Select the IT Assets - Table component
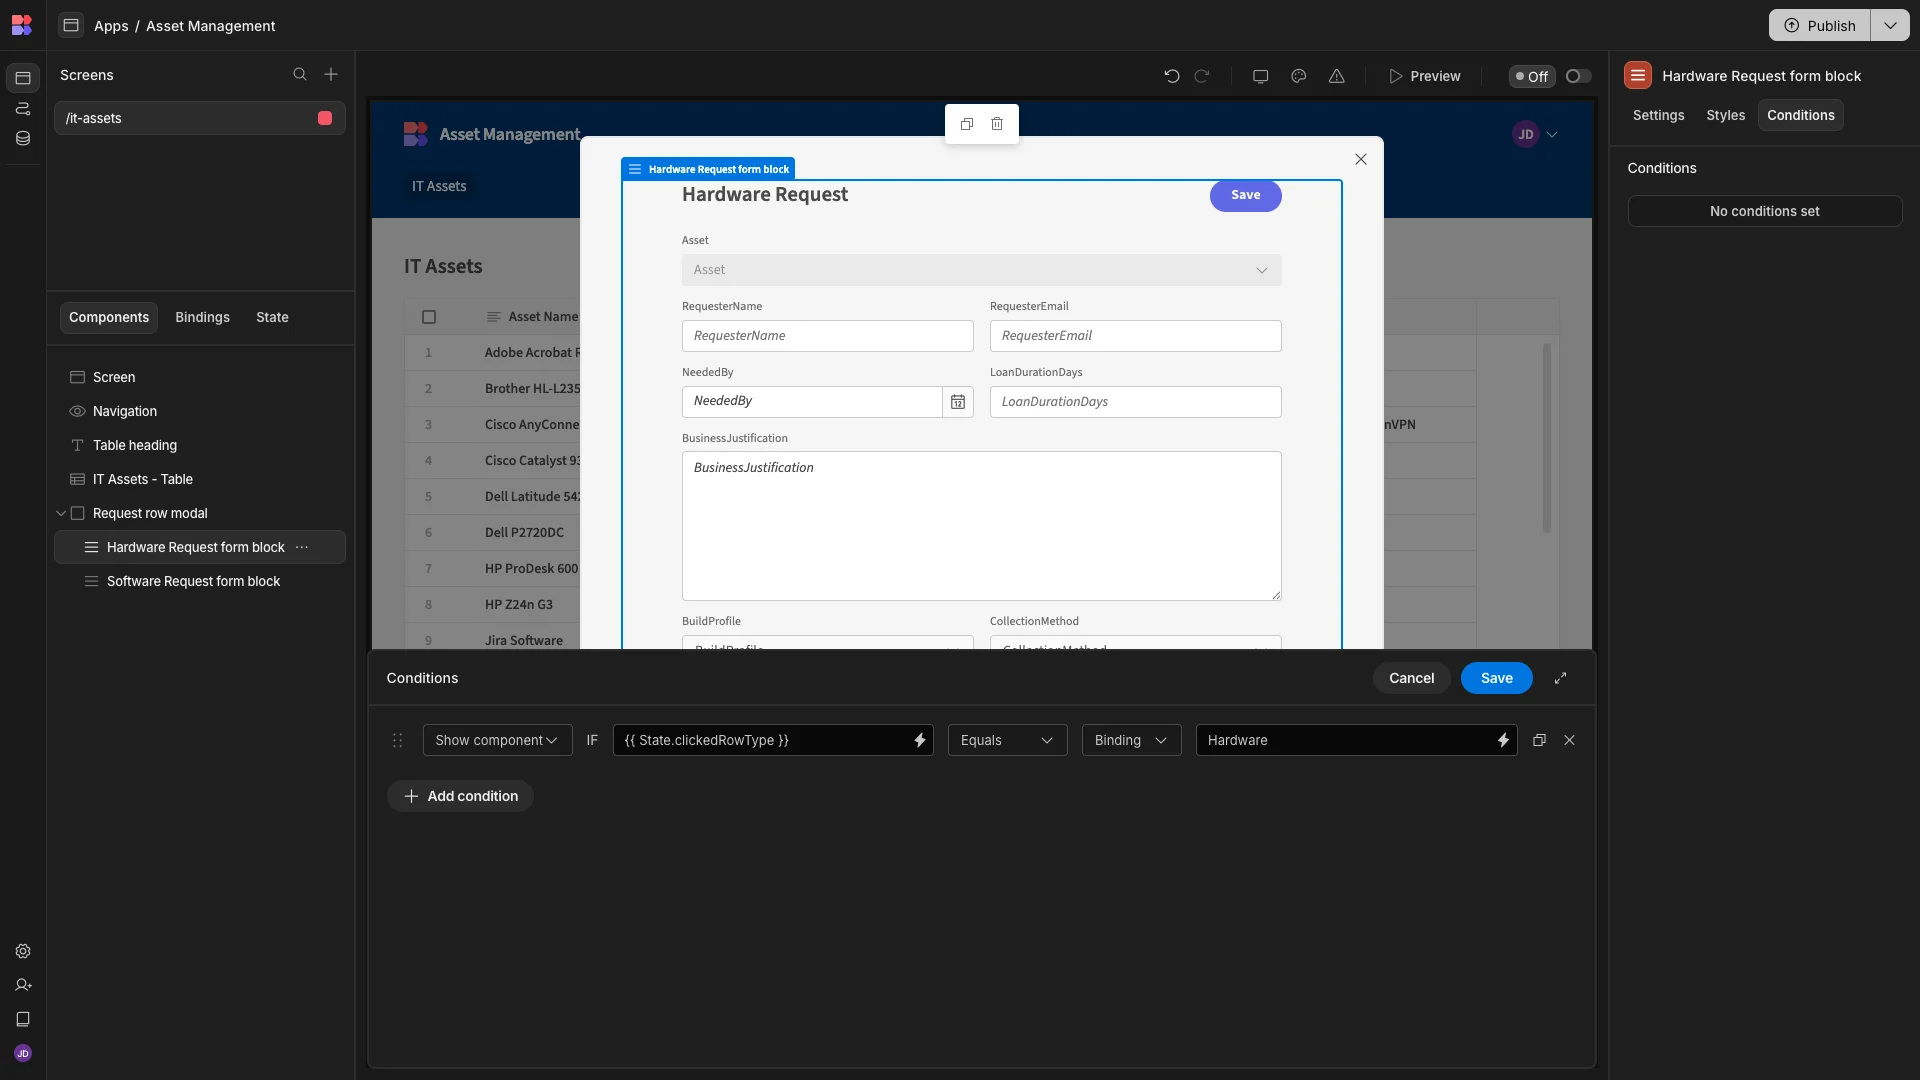This screenshot has height=1080, width=1920. tap(200, 479)
